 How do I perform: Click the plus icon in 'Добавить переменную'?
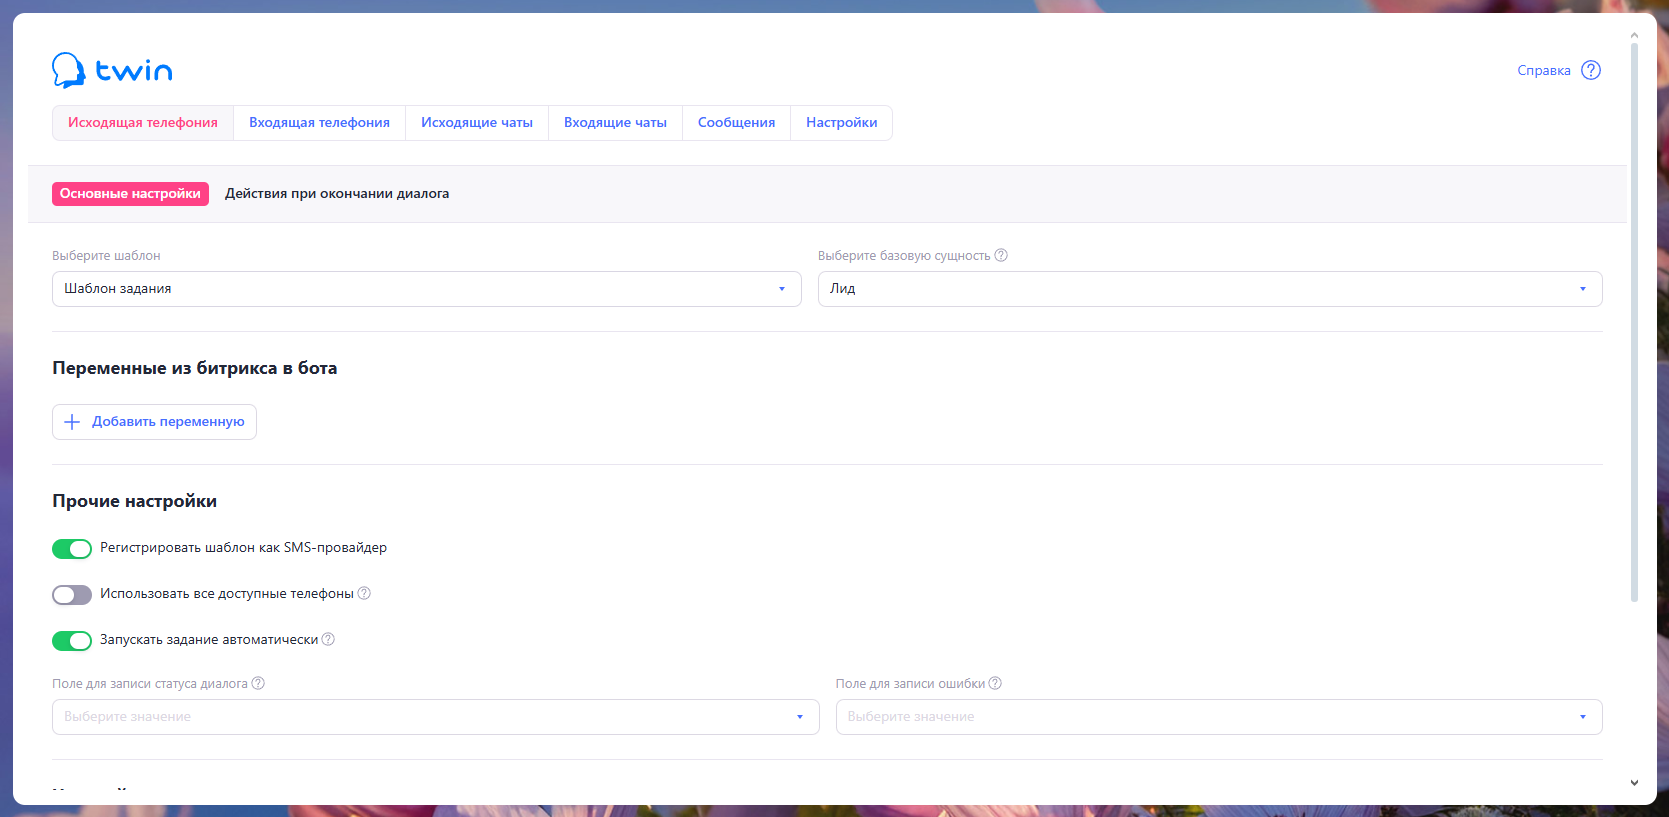click(x=72, y=422)
